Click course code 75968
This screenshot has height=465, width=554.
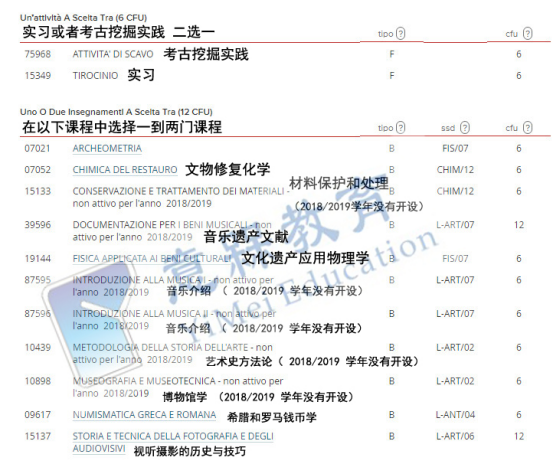tap(37, 54)
